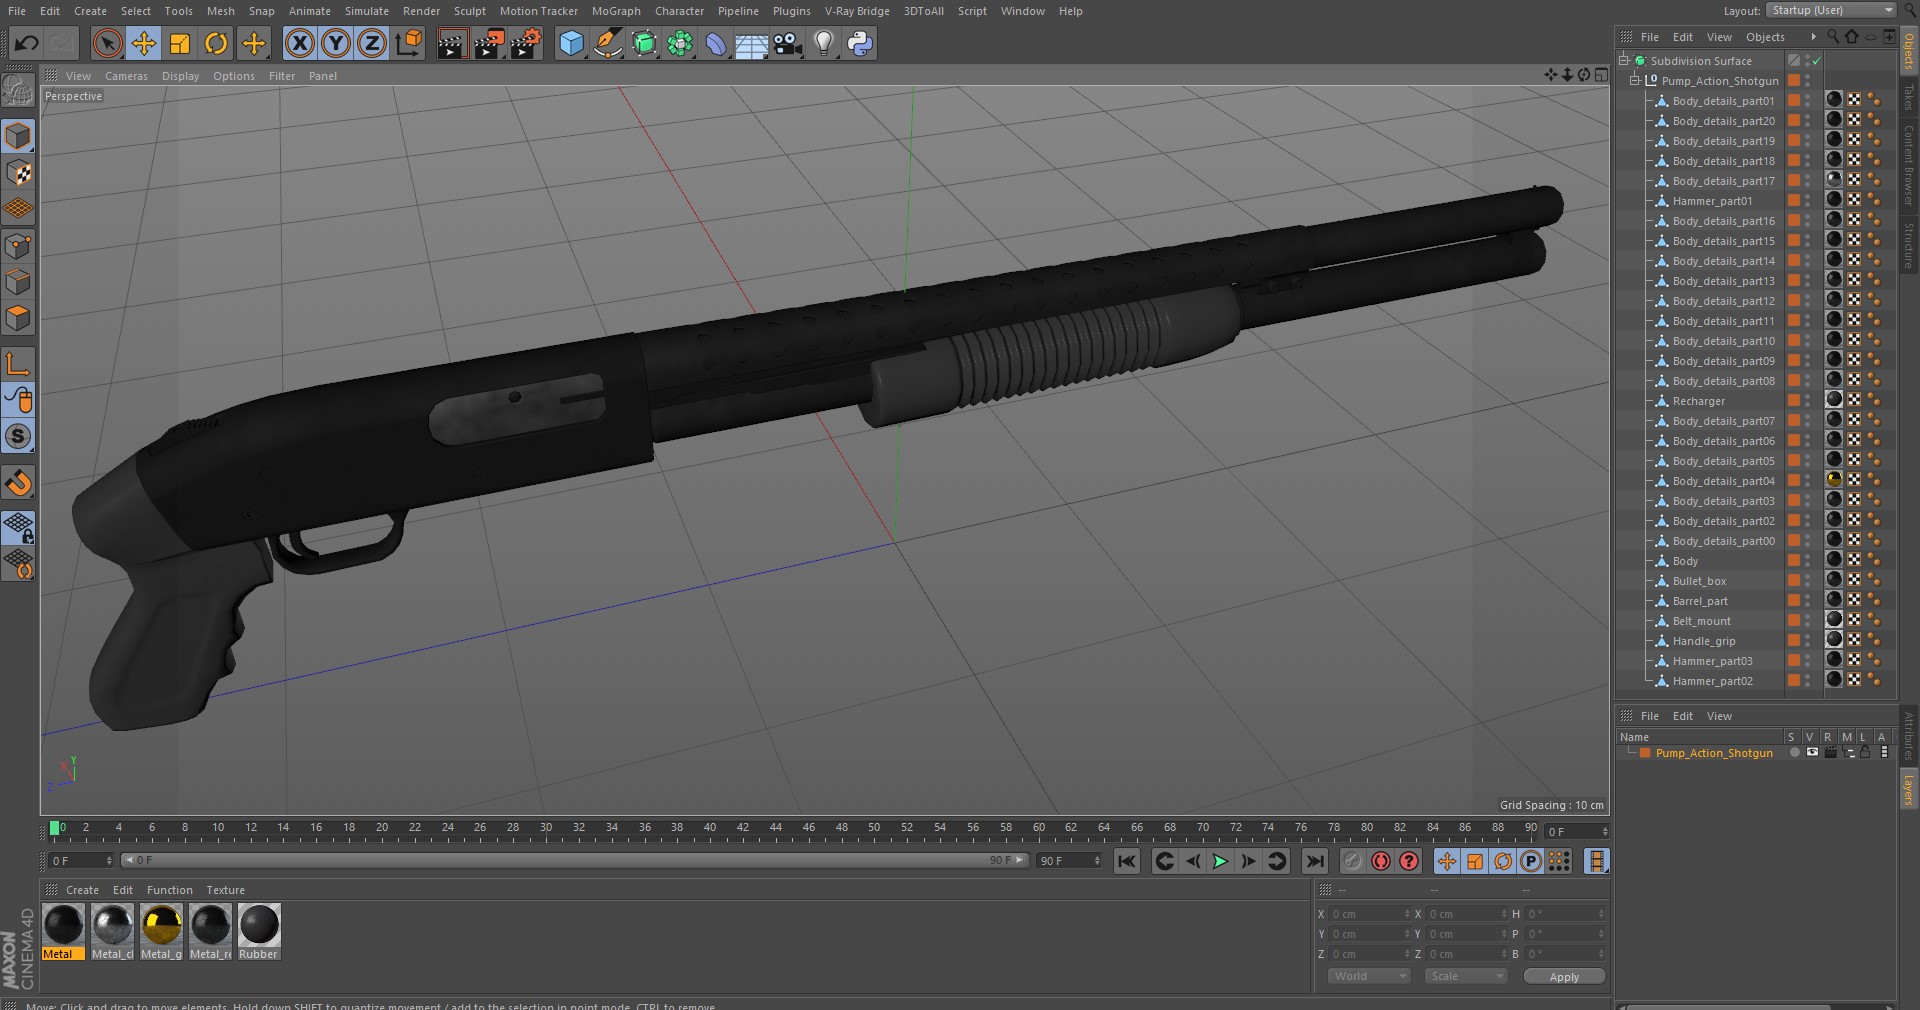Go to start of animation
Screen dimensions: 1920x1010
(x=1127, y=861)
